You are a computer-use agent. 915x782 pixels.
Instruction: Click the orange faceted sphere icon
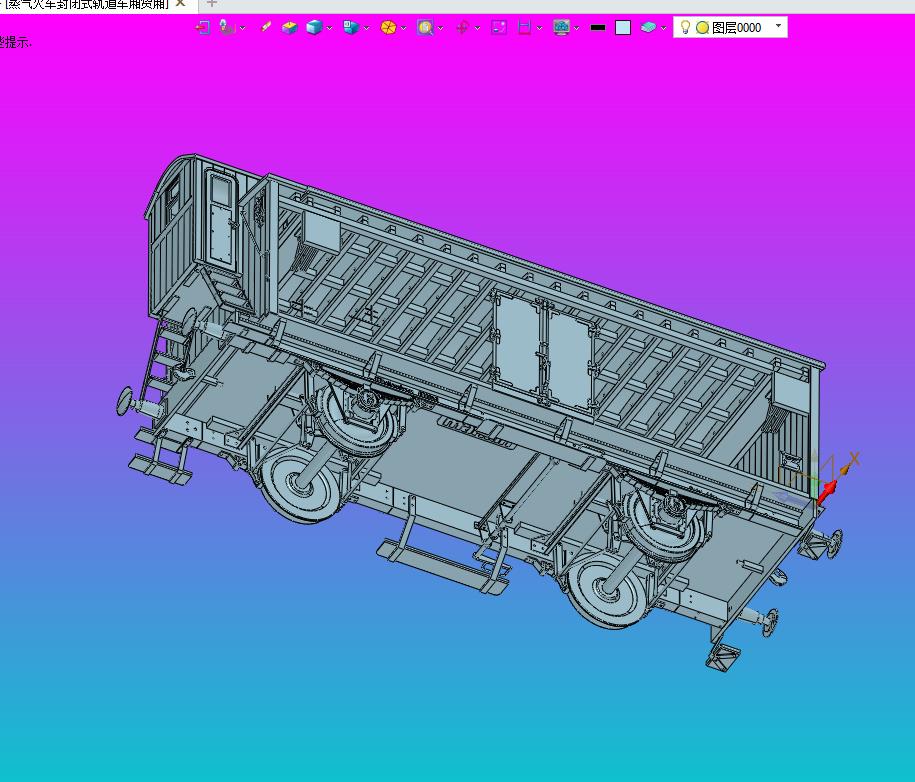pyautogui.click(x=388, y=27)
